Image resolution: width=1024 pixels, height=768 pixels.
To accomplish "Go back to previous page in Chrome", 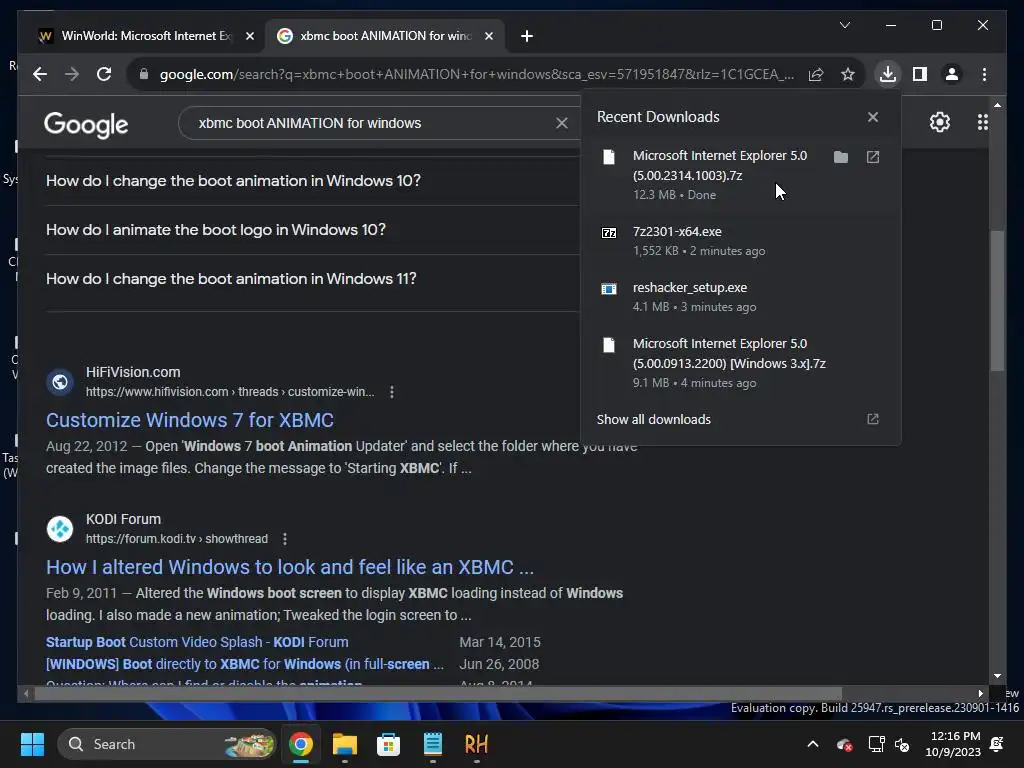I will 40,74.
